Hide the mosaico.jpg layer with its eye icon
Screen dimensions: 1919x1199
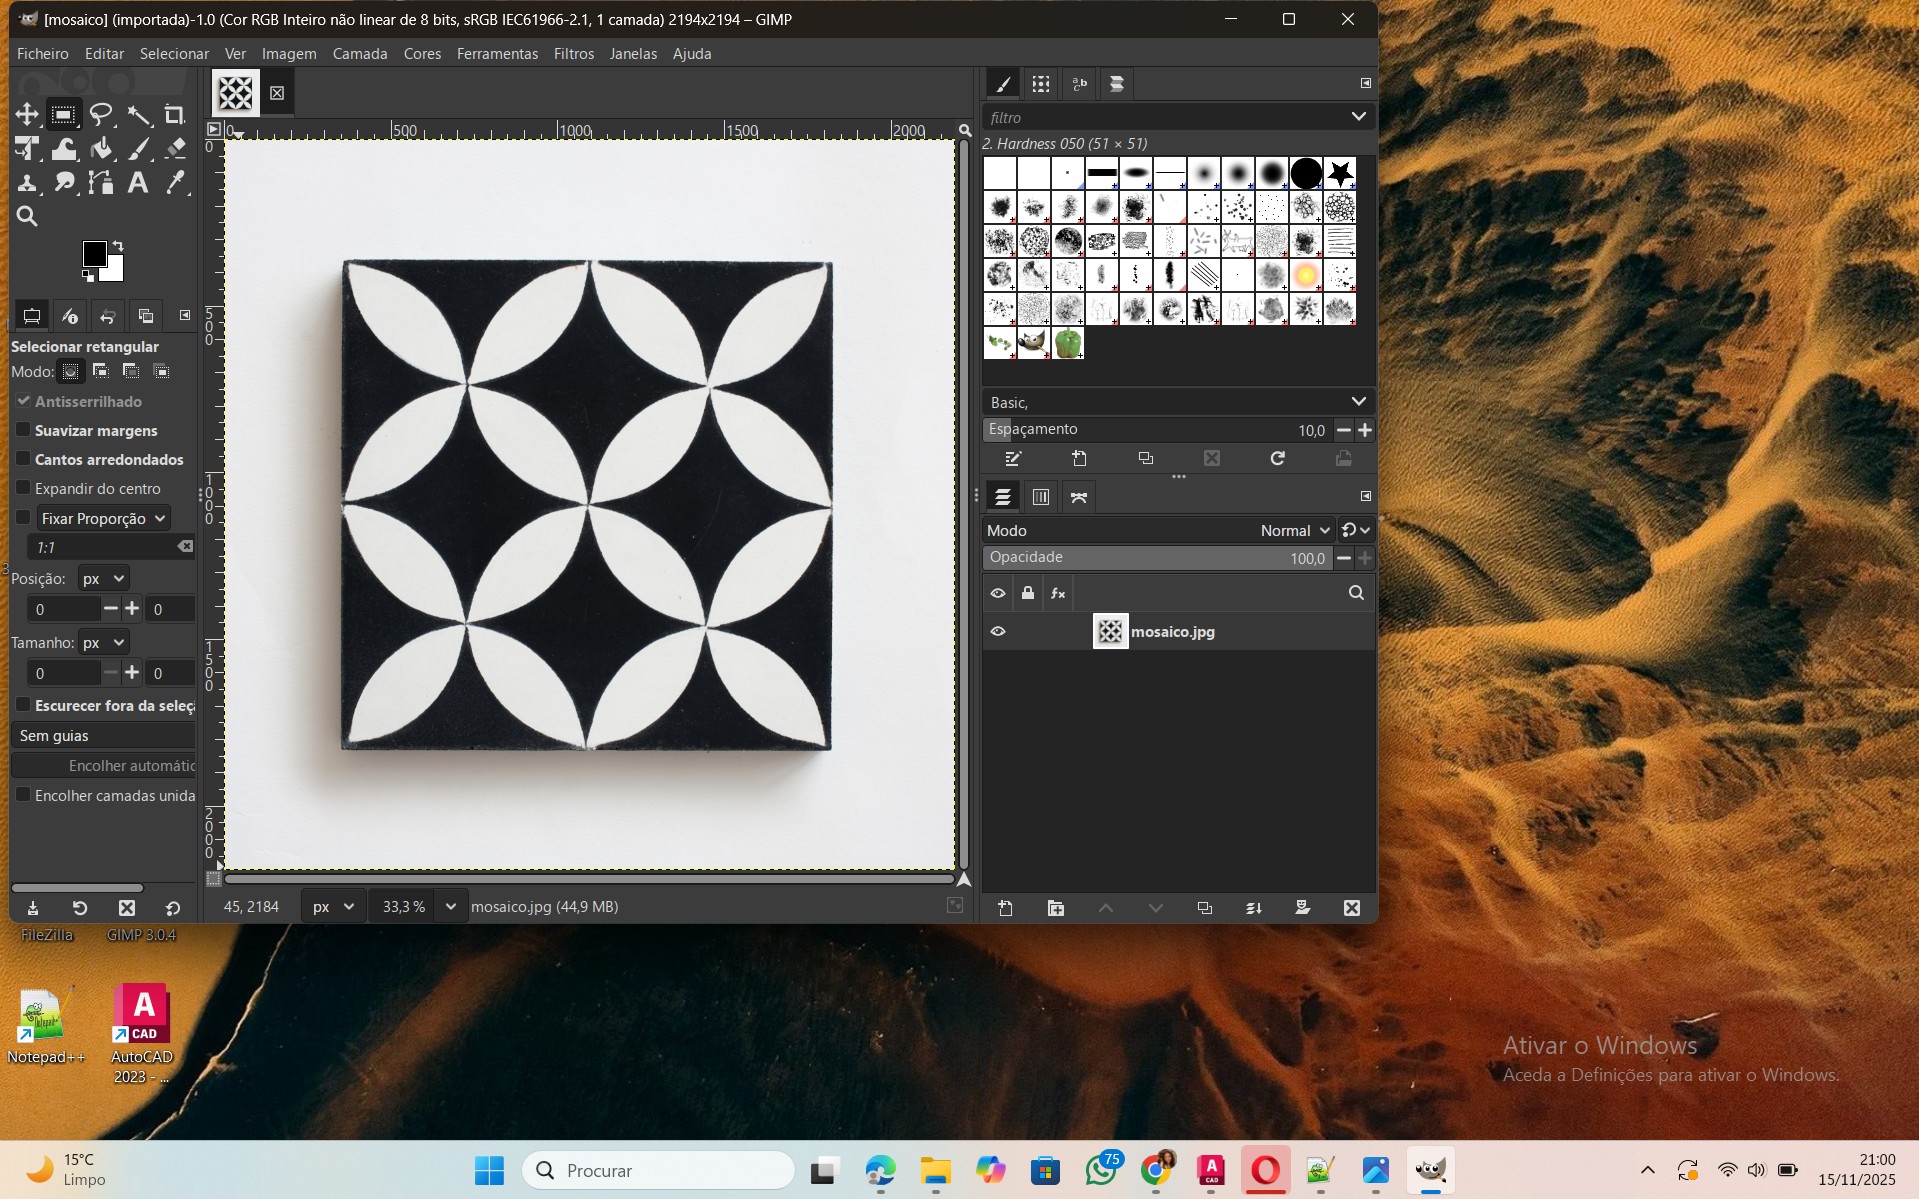(998, 631)
